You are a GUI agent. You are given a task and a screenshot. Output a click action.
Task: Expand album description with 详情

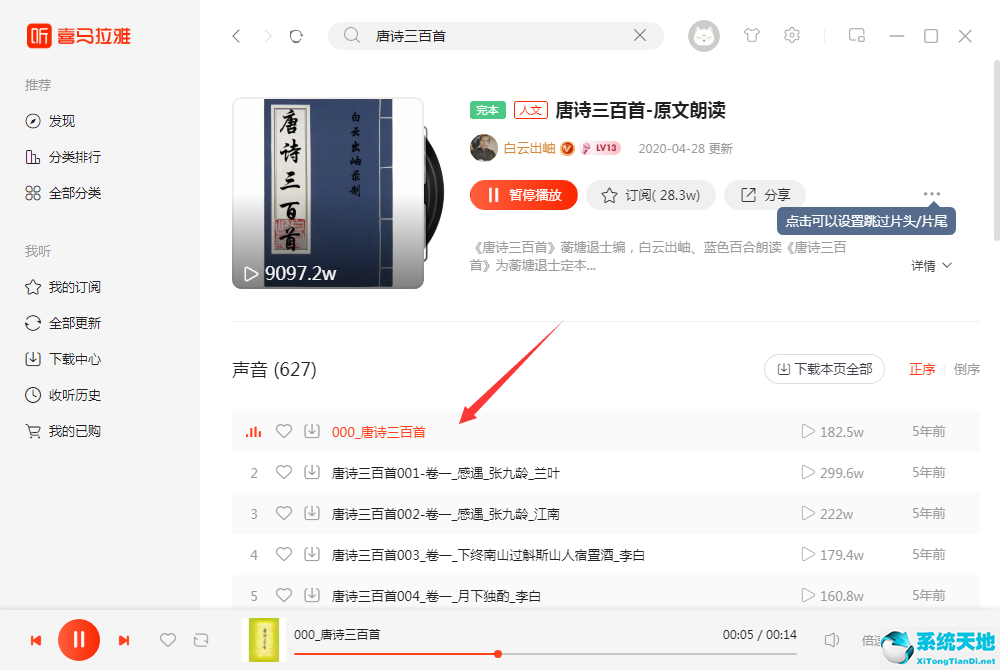click(x=931, y=266)
